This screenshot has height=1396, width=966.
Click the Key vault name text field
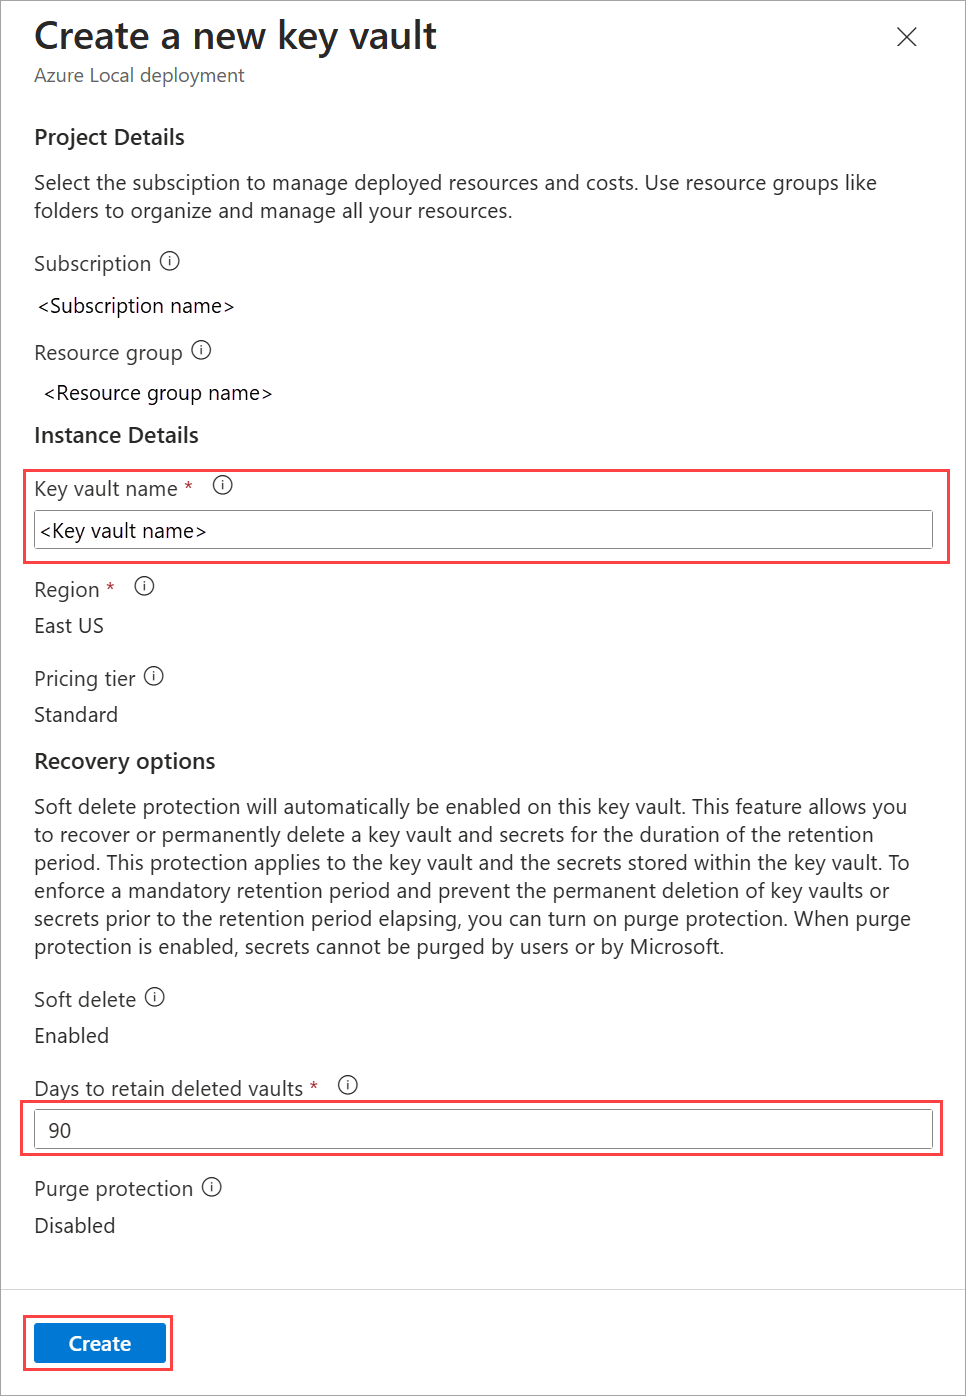(483, 530)
